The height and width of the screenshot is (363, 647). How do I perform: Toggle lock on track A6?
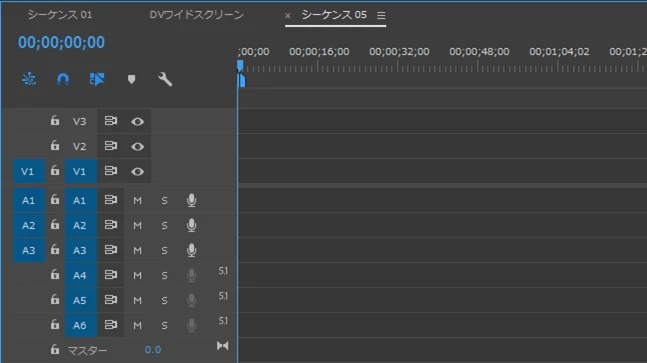55,324
